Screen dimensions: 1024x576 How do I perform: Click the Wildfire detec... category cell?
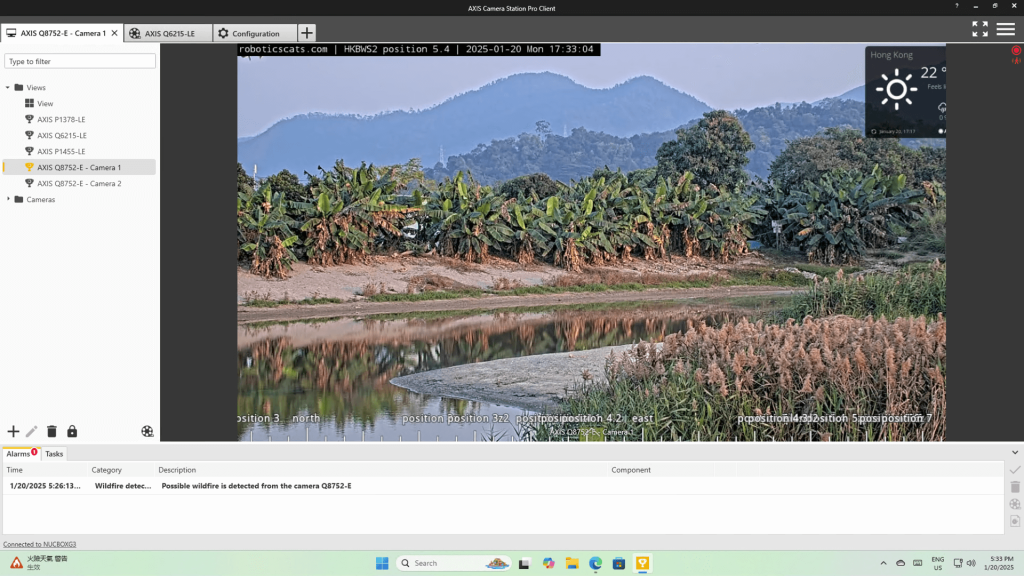tap(123, 486)
